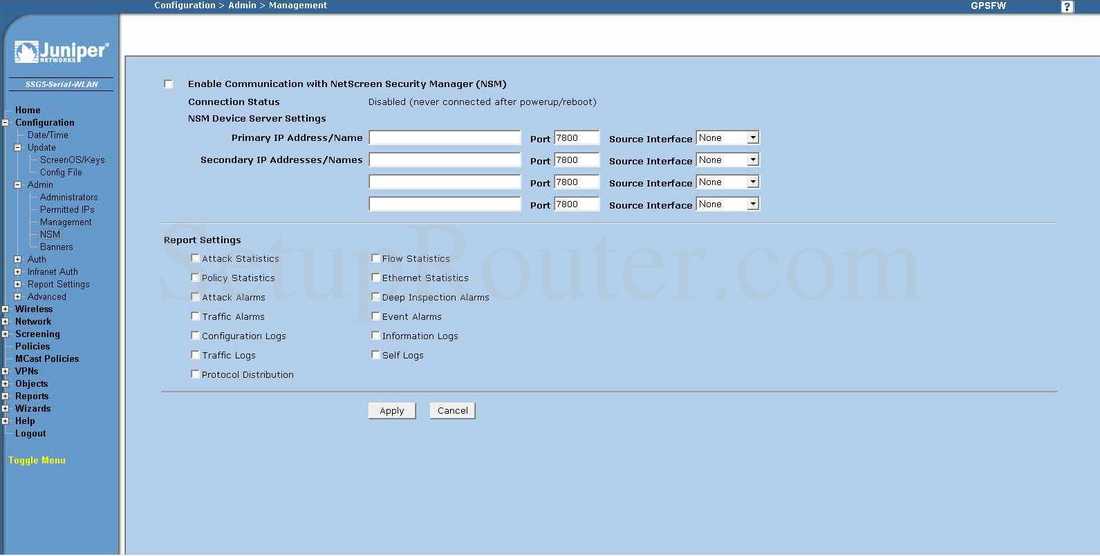Check the Configuration Logs option
The image size is (1100, 556).
(195, 336)
